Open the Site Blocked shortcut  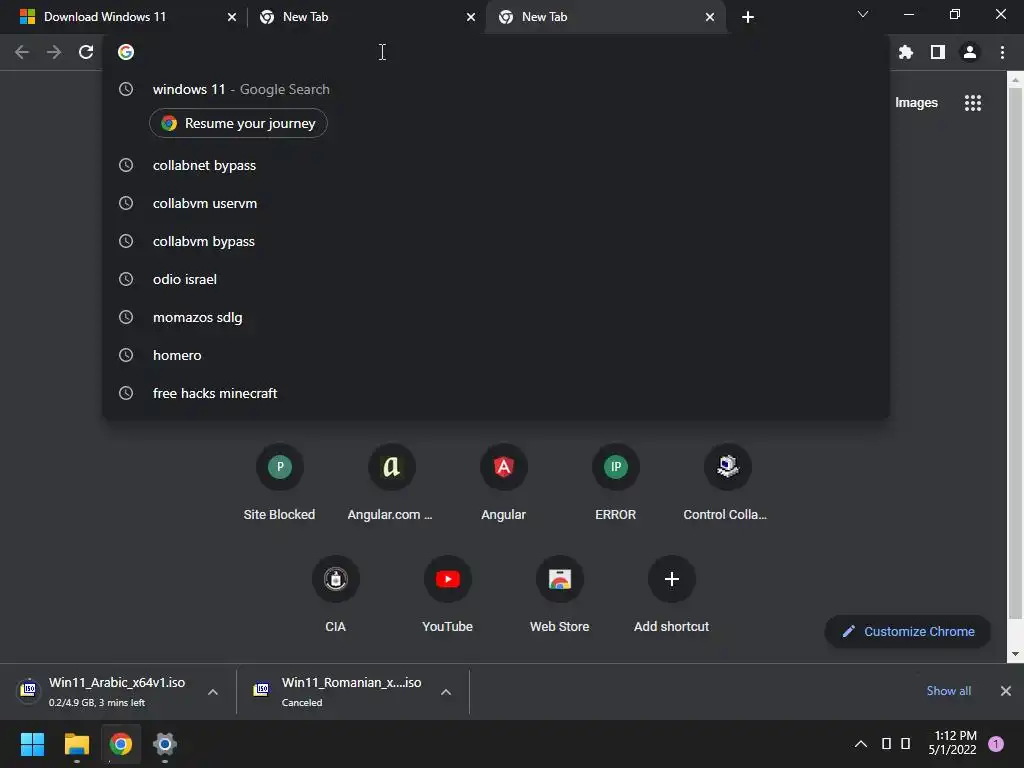[280, 483]
